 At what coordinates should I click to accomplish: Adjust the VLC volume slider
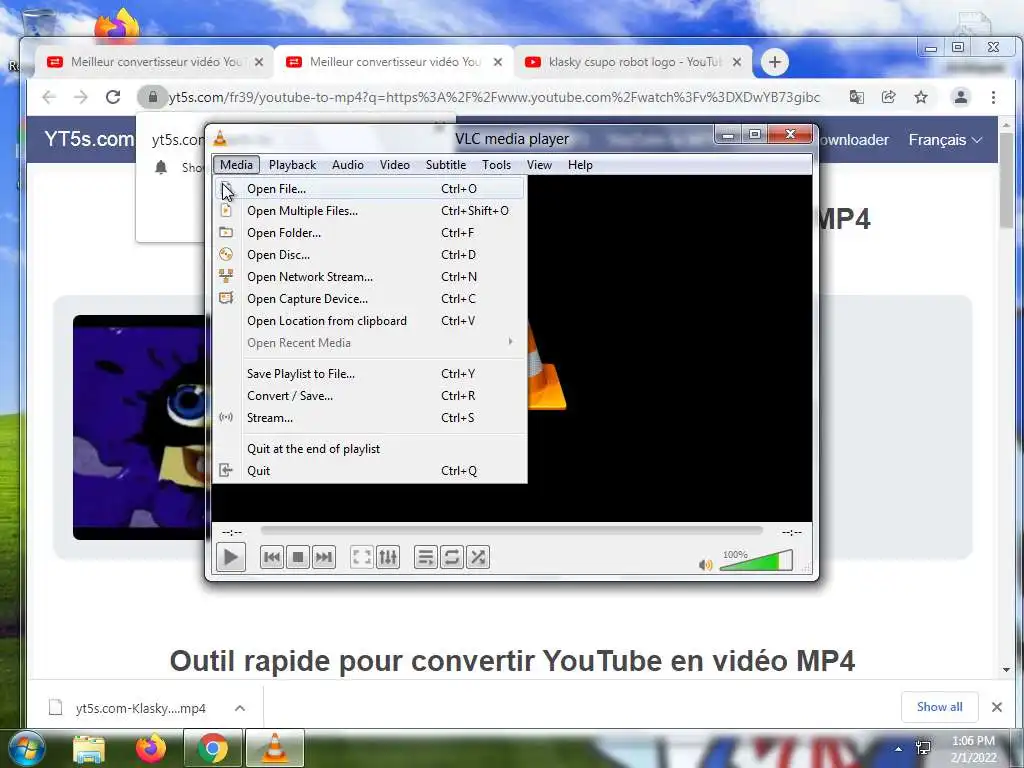click(x=756, y=560)
